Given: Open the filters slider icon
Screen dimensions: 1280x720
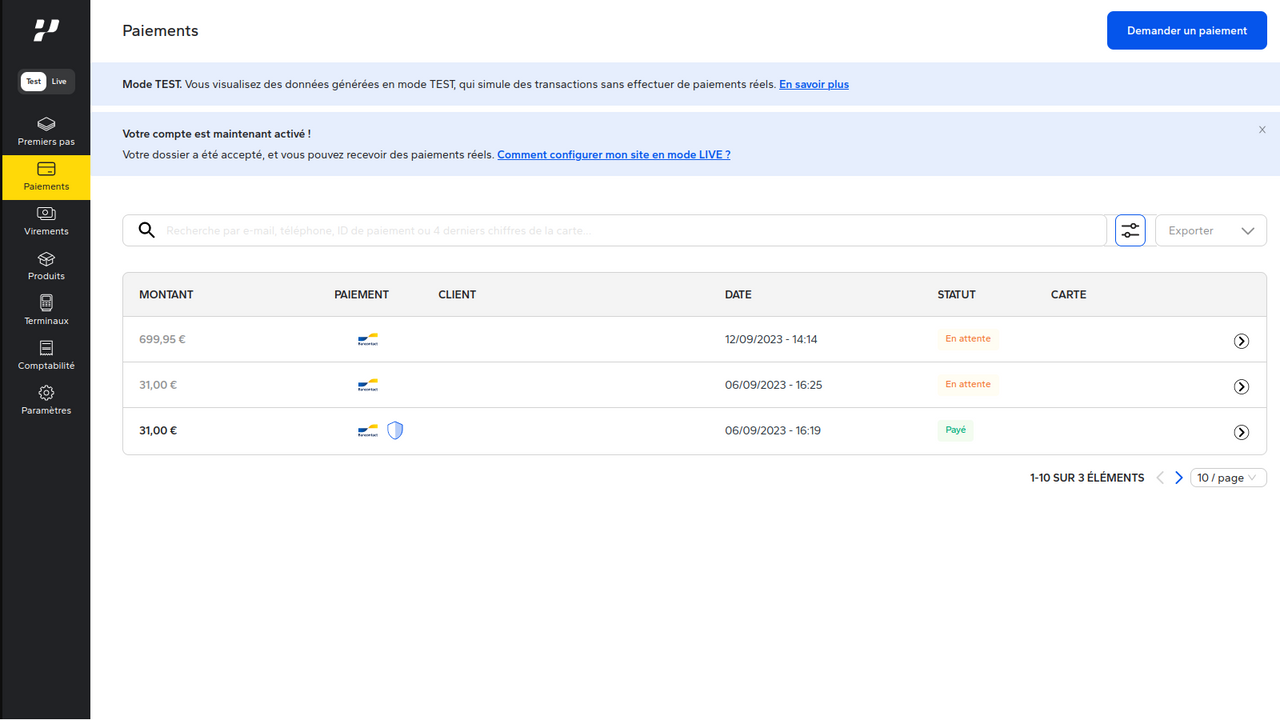Looking at the screenshot, I should 1130,230.
